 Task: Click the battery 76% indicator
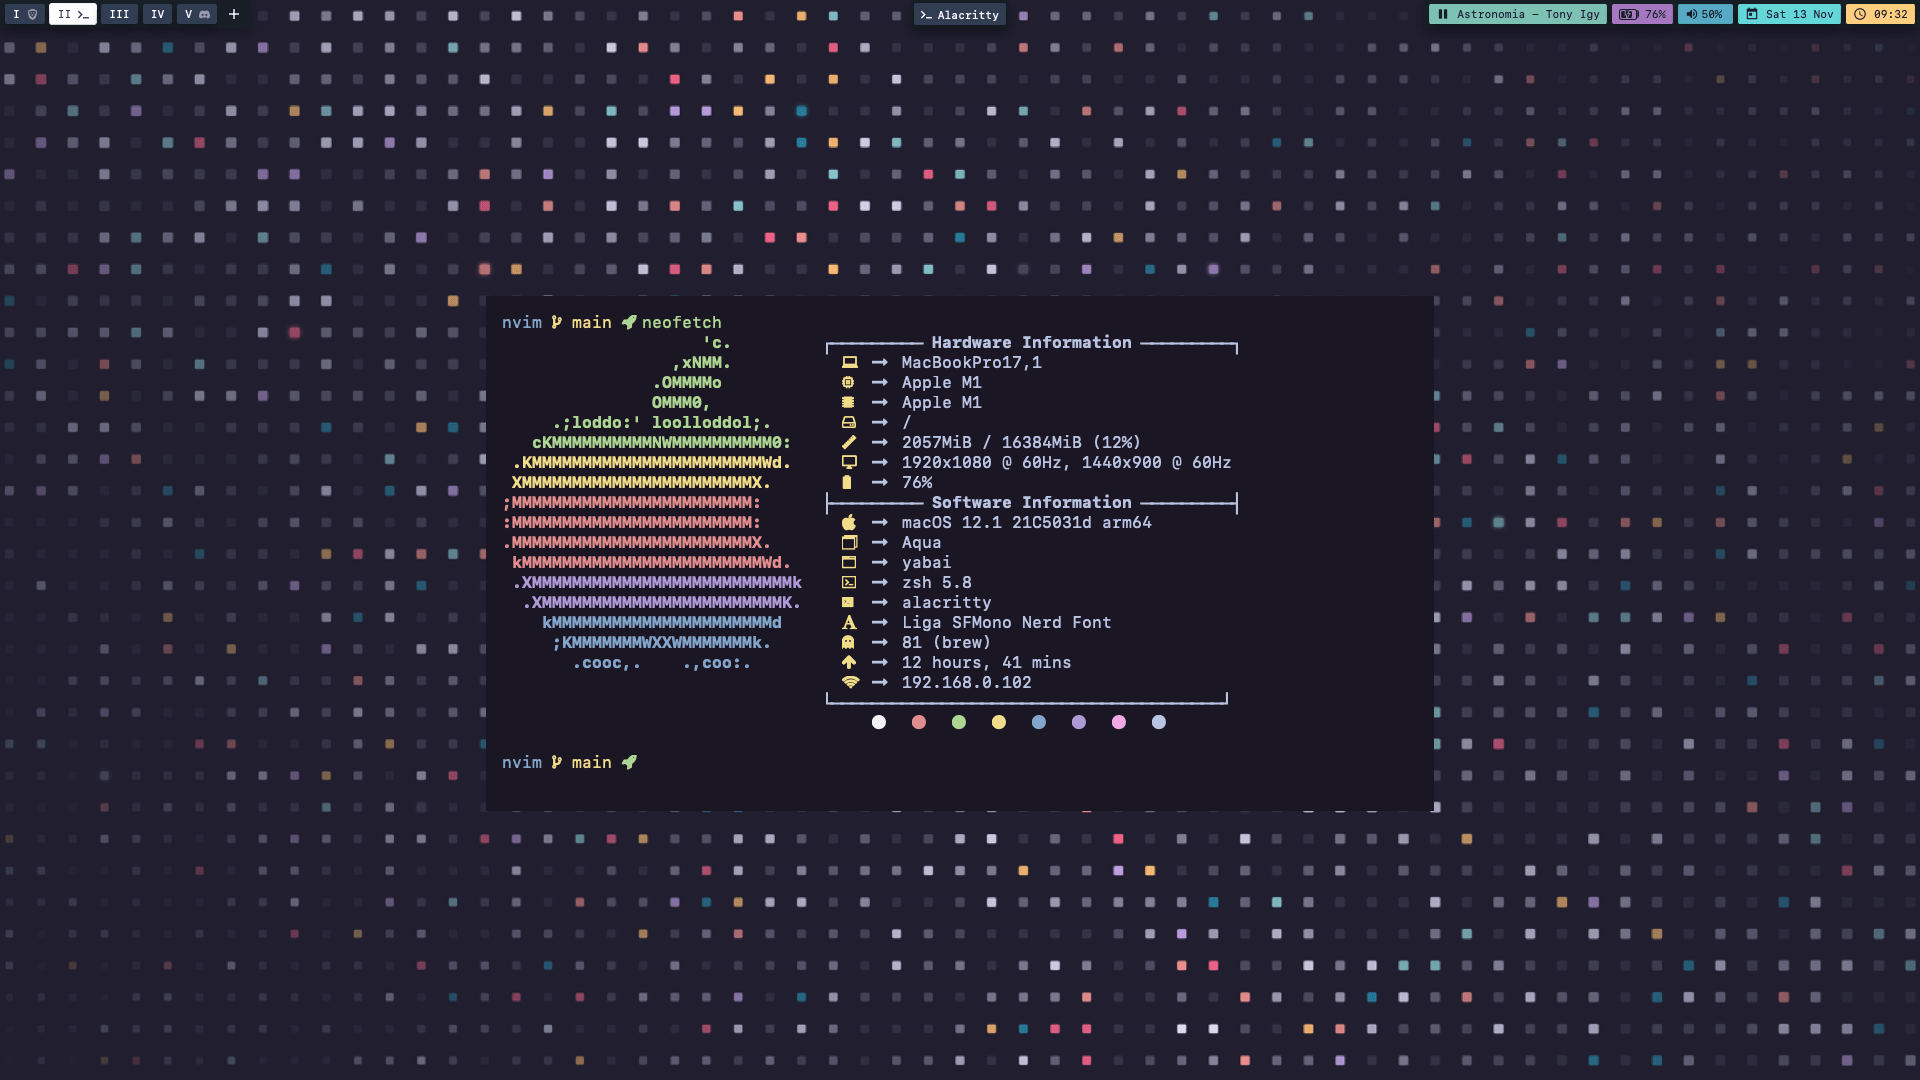[x=1642, y=14]
